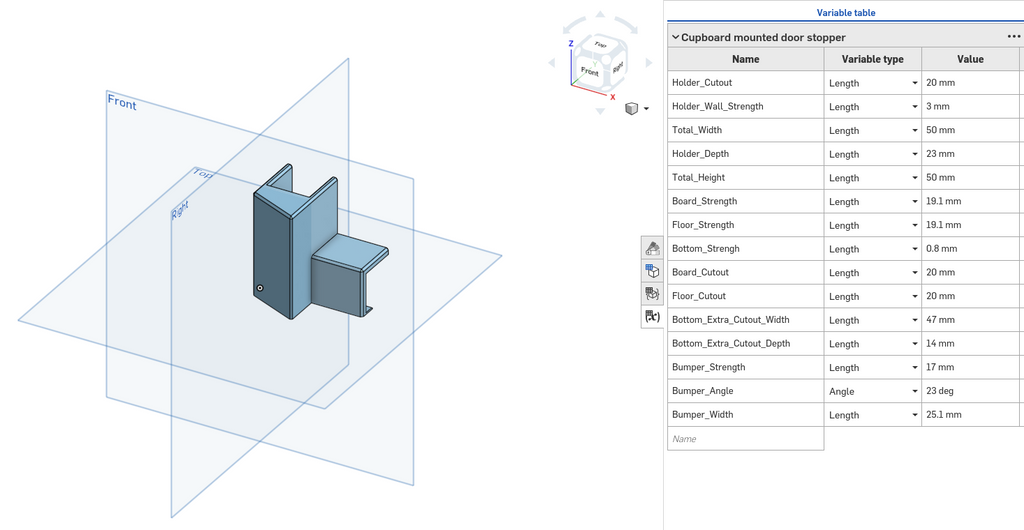Click the empty Name field for a new variable
Image resolution: width=1024 pixels, height=530 pixels.
pyautogui.click(x=745, y=439)
